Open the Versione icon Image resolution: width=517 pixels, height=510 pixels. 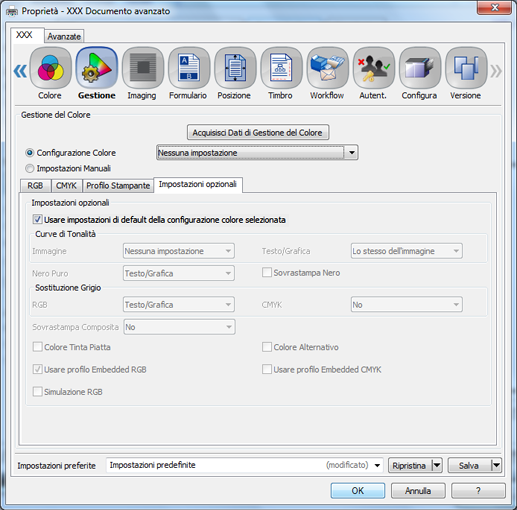point(466,68)
